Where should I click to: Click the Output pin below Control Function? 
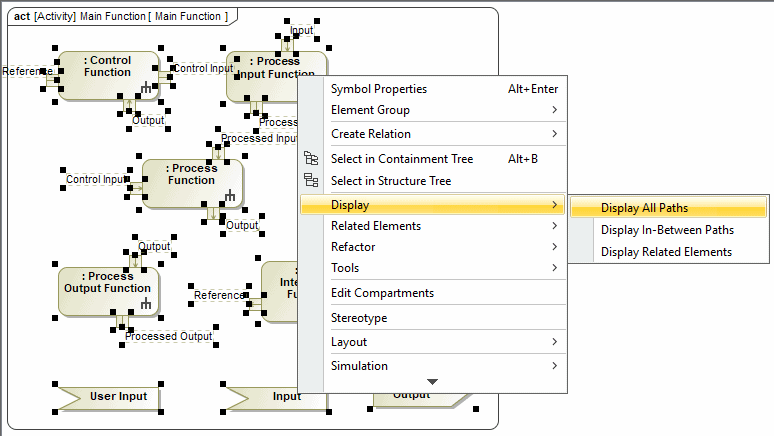point(129,107)
